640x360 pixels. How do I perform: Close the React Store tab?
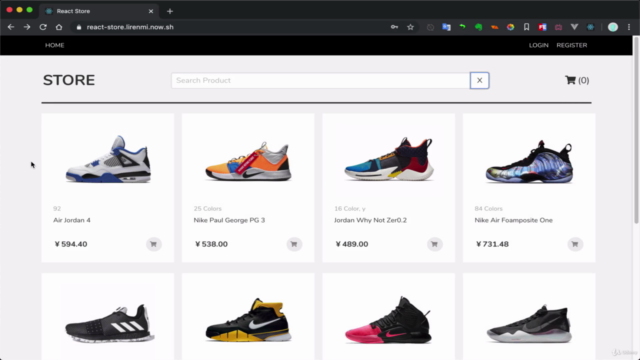(x=151, y=11)
